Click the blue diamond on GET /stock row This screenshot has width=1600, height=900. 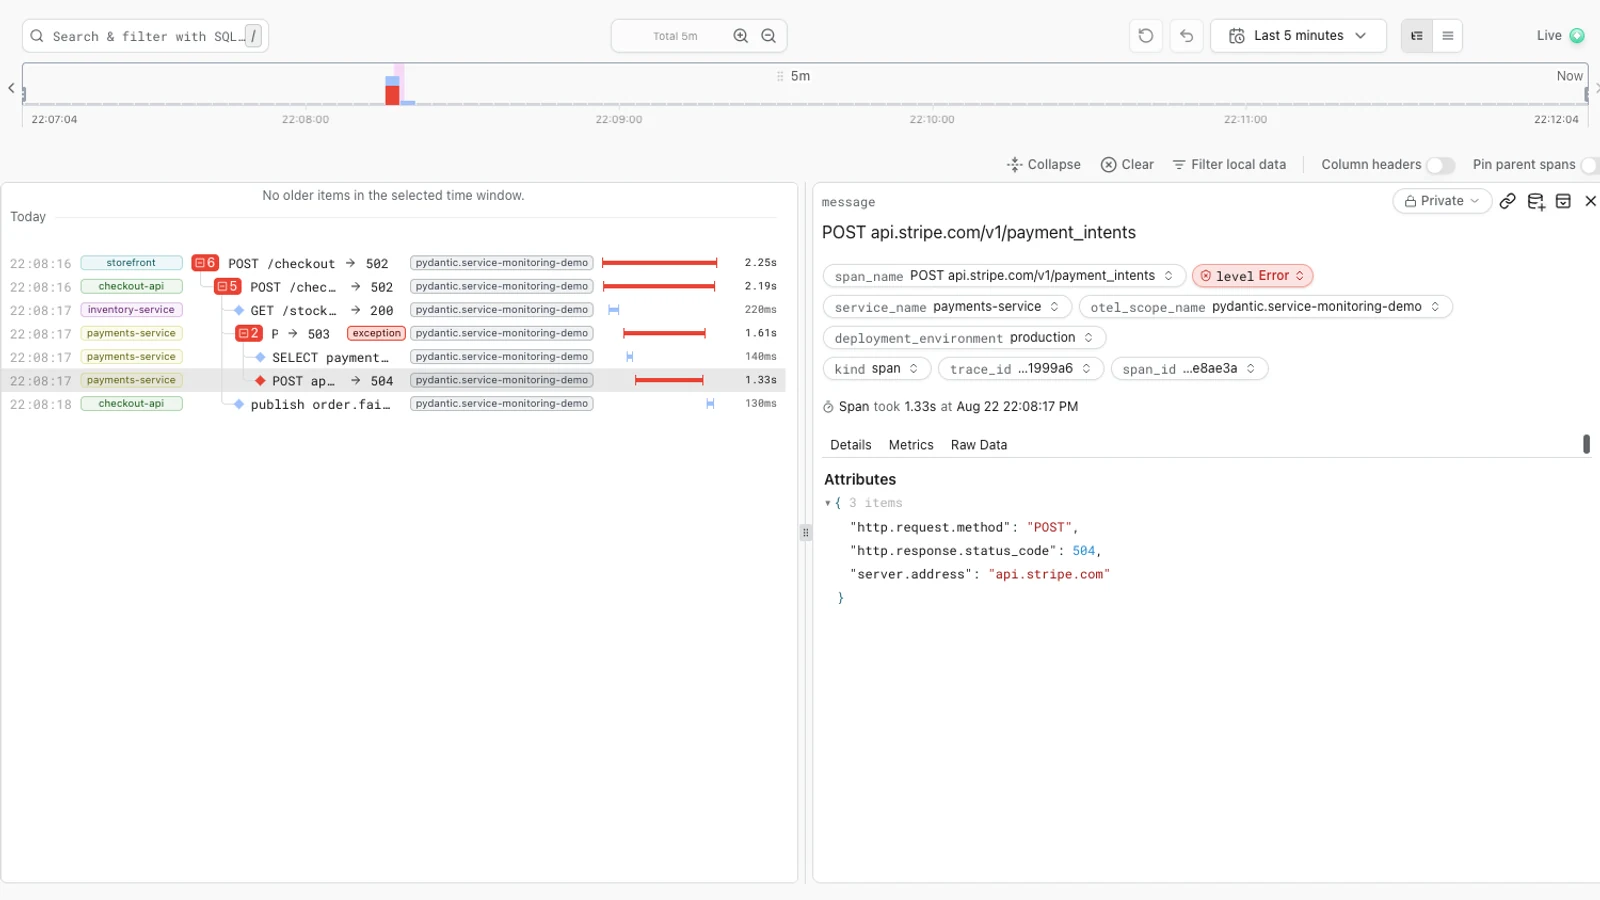tap(239, 310)
